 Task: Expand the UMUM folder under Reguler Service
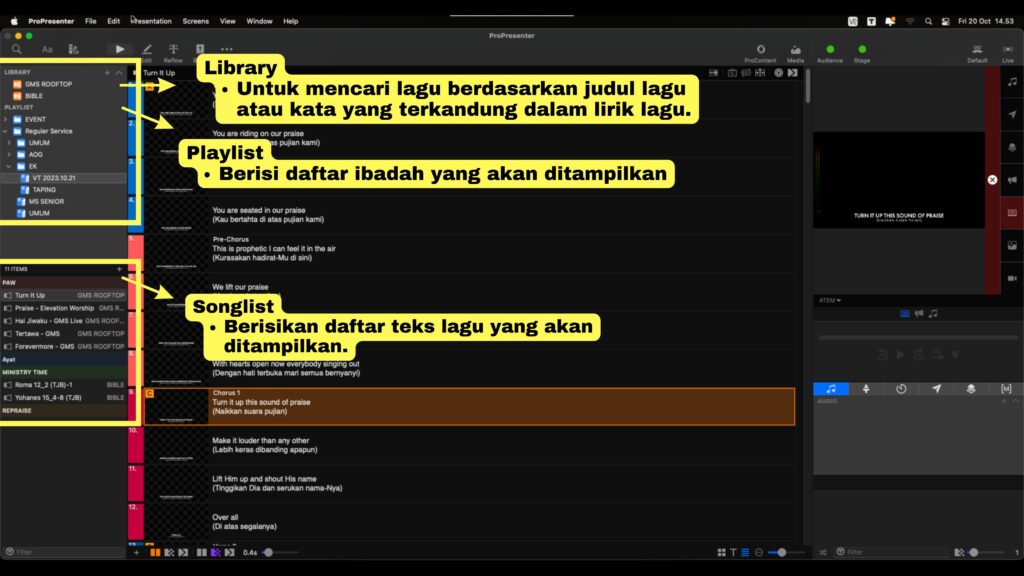(x=9, y=143)
